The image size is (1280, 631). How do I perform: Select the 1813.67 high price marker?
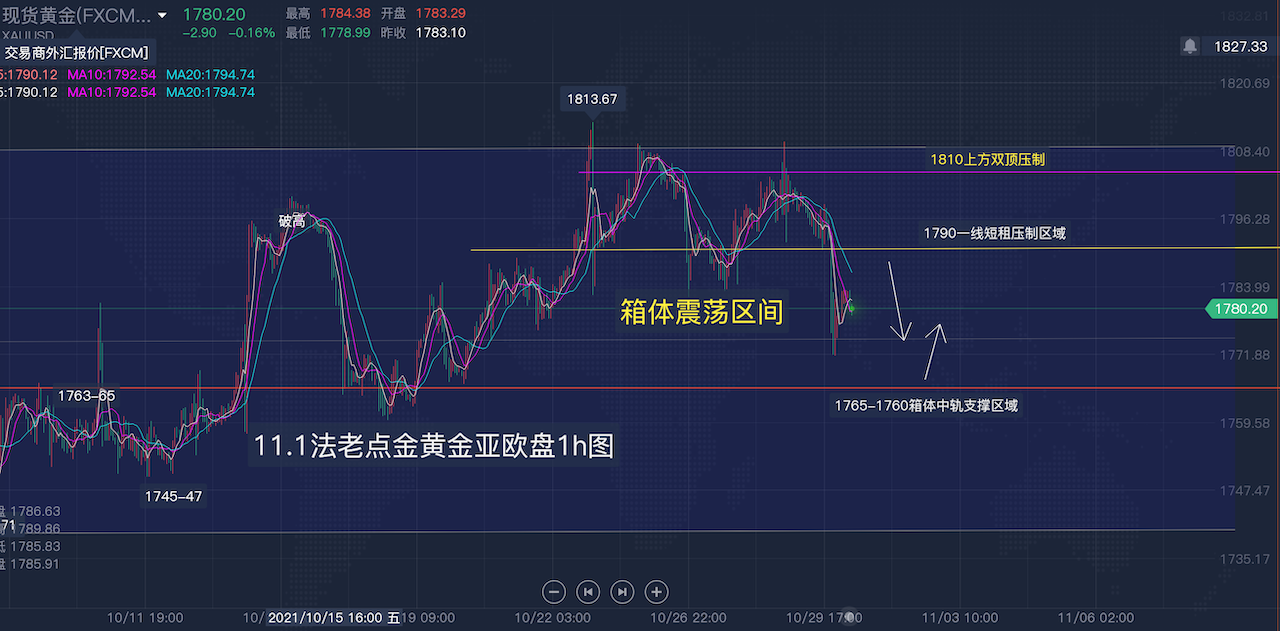click(592, 99)
